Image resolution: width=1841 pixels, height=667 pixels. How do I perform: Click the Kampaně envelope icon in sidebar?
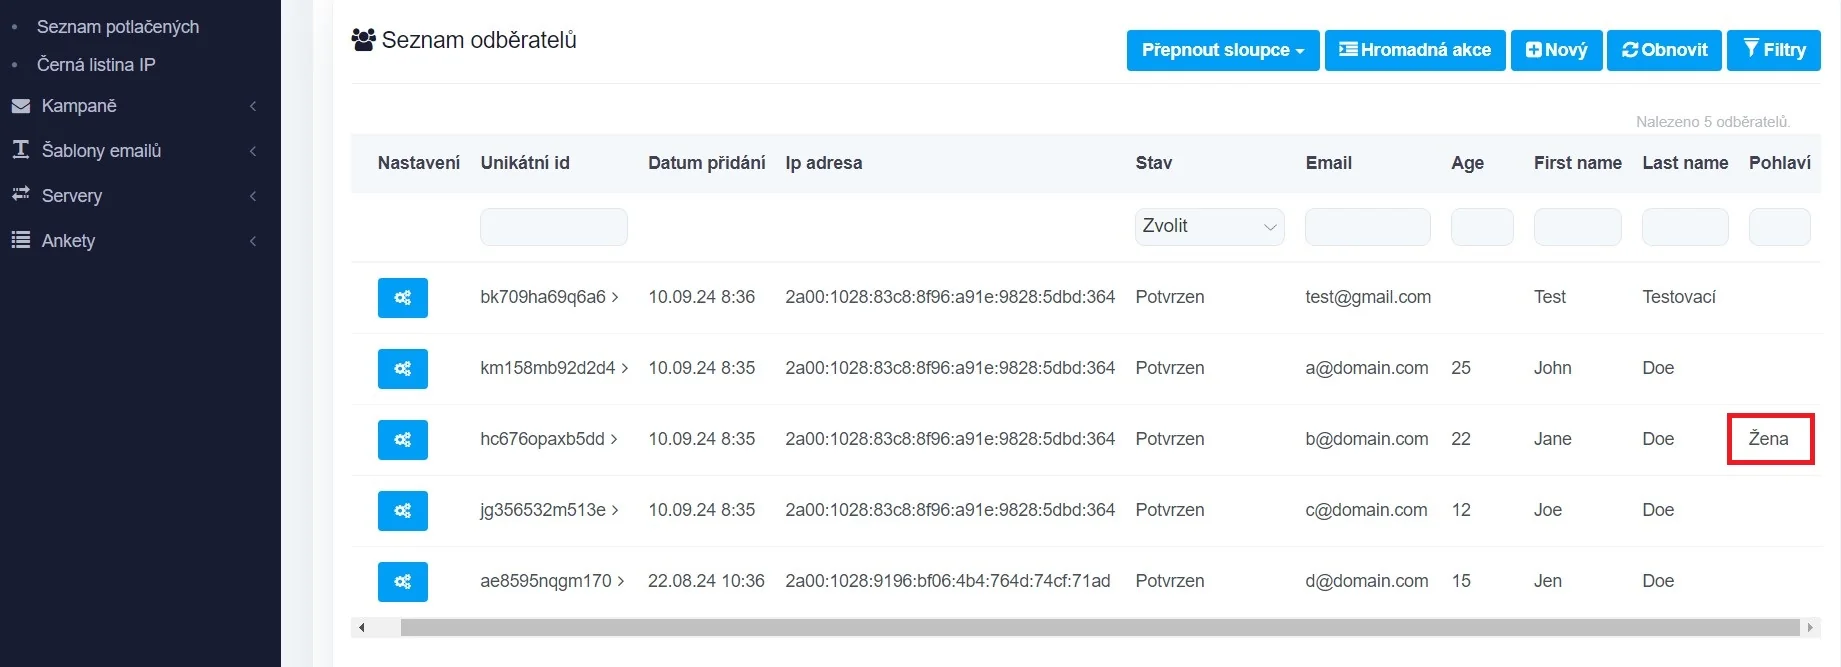click(x=20, y=106)
